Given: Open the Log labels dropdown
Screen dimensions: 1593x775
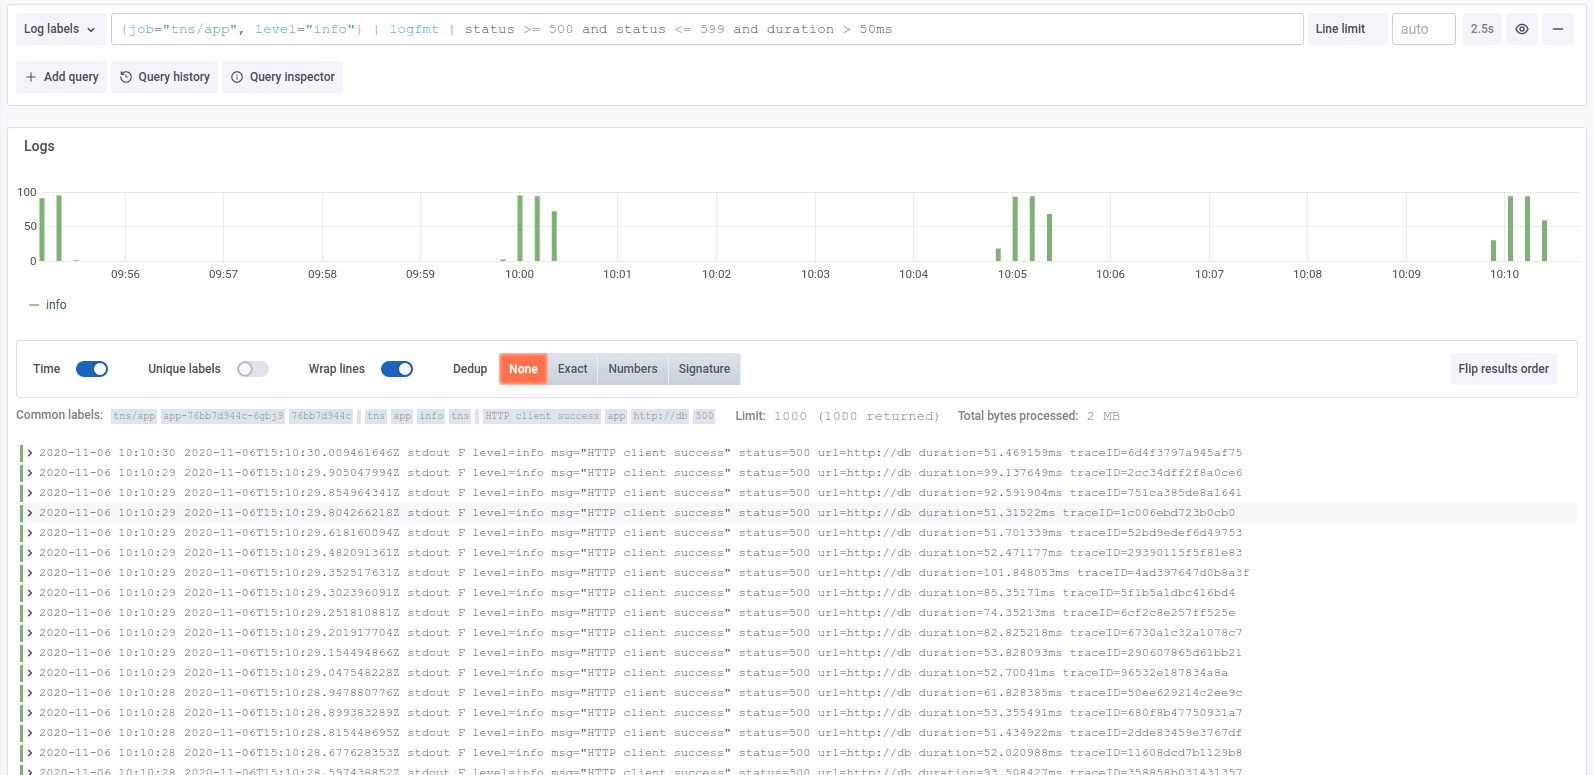Looking at the screenshot, I should pos(60,29).
